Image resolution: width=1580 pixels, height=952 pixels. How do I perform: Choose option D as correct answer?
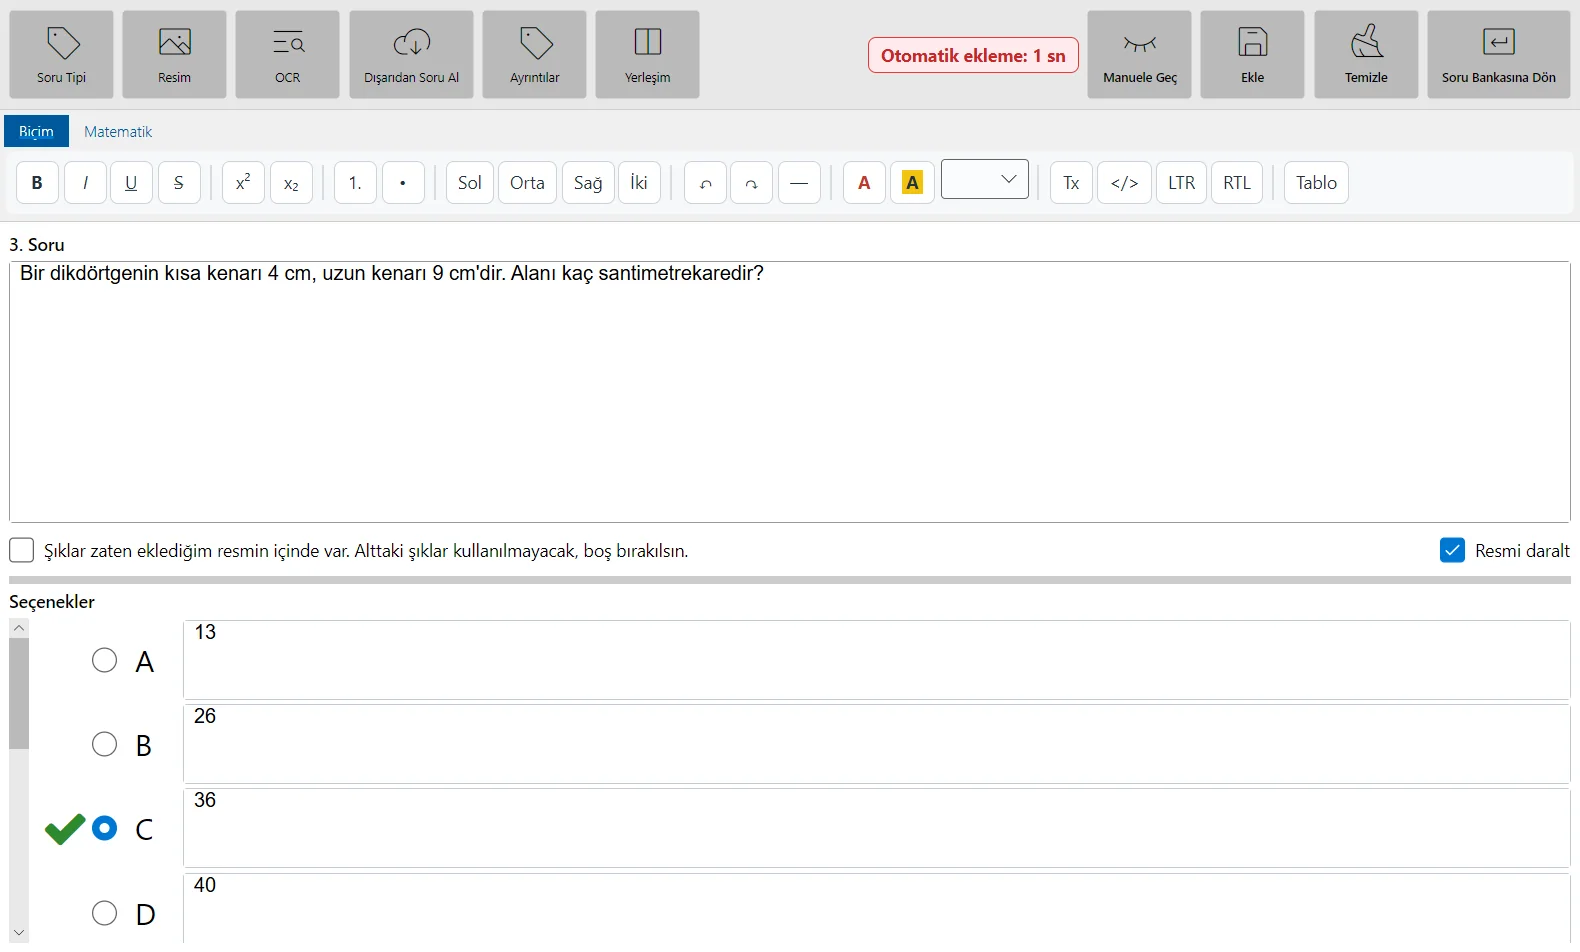(x=104, y=913)
